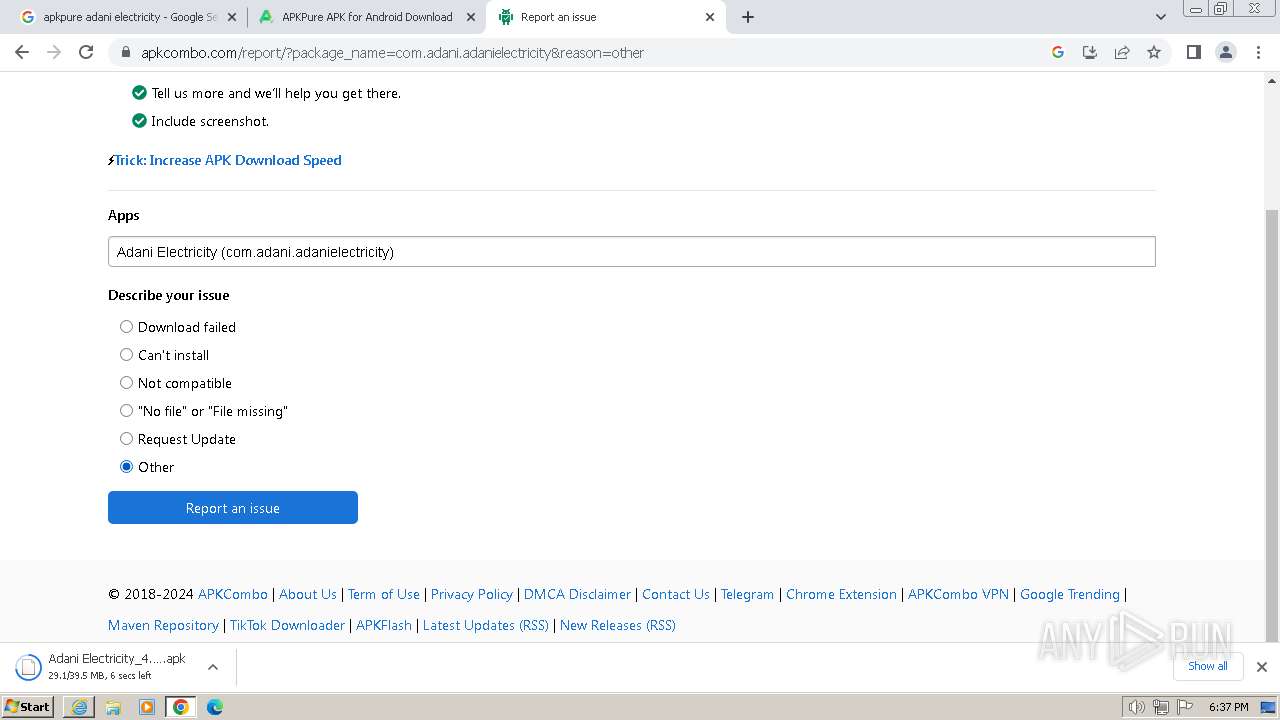Click the share page icon in the address bar
The width and height of the screenshot is (1280, 720).
1122,52
